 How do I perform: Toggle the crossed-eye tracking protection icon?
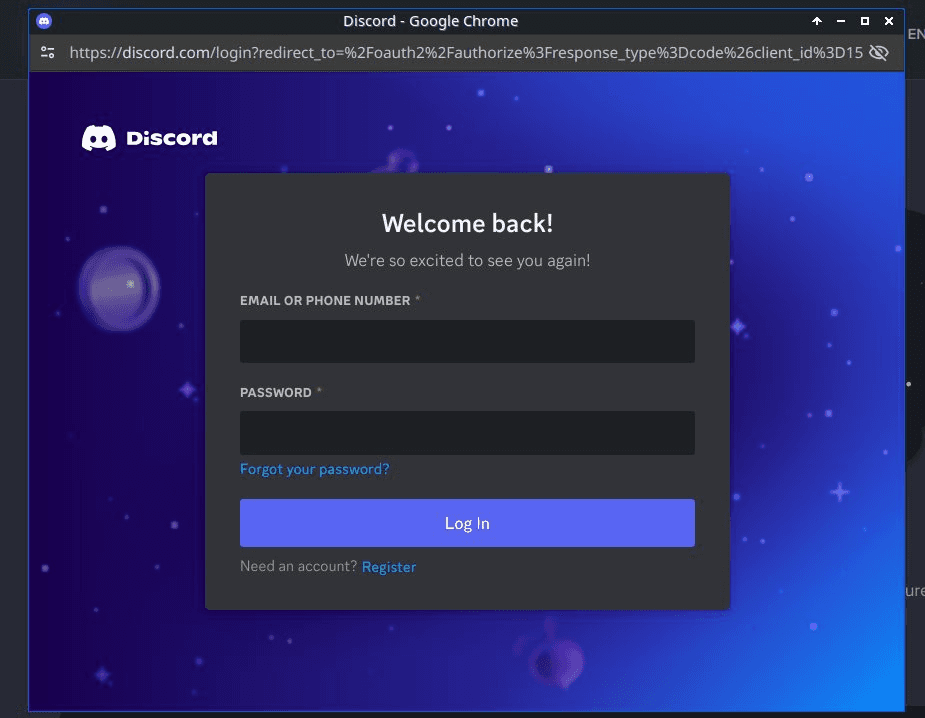(x=878, y=53)
